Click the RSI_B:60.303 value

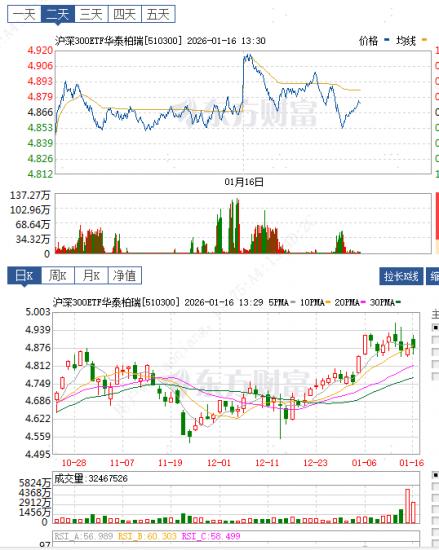(x=147, y=536)
